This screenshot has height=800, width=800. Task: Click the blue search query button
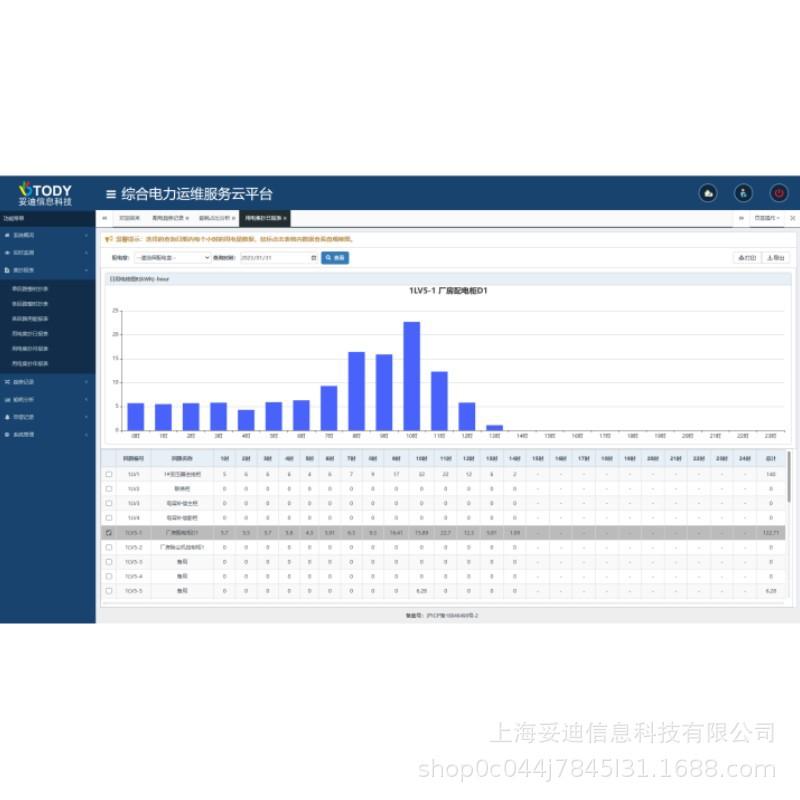pyautogui.click(x=335, y=258)
